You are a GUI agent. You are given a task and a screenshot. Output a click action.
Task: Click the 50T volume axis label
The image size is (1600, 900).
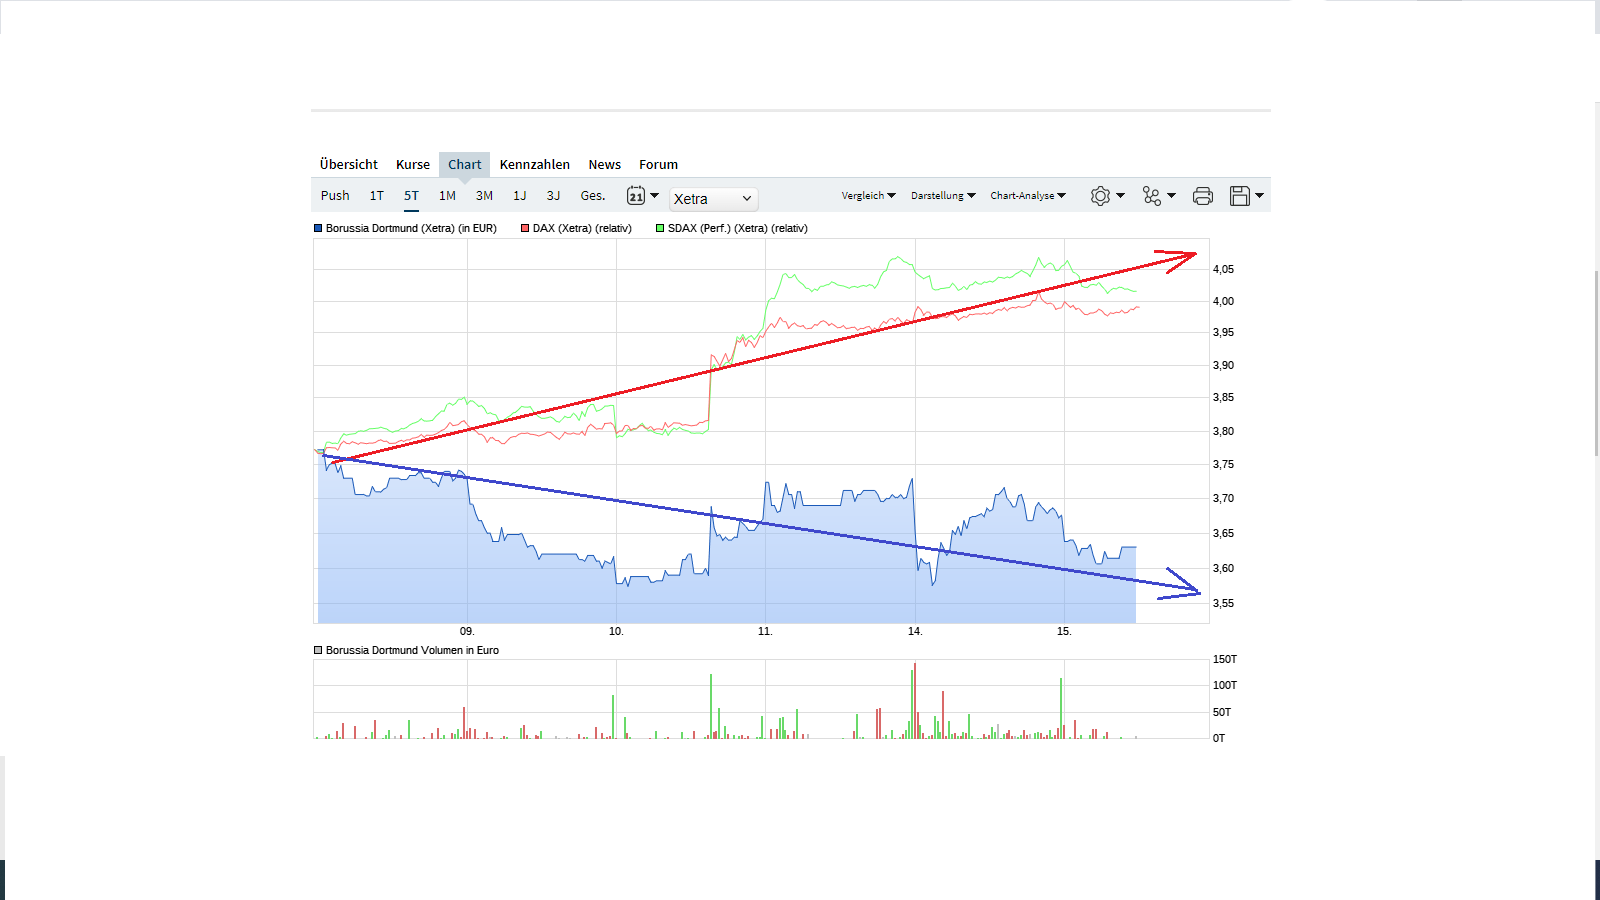[1222, 712]
